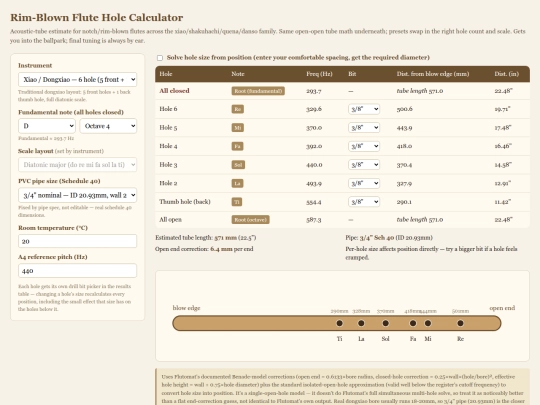Click the 440.0 frequency value

coord(314,165)
